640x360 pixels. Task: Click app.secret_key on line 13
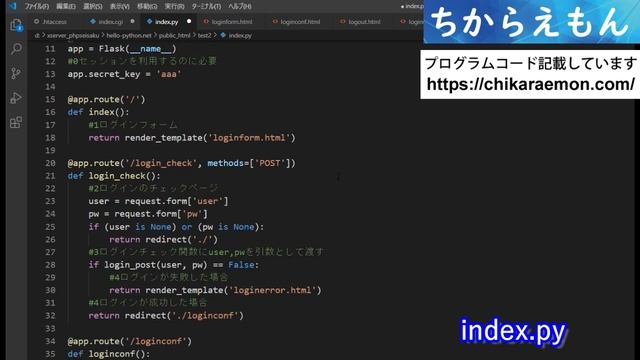(x=104, y=74)
